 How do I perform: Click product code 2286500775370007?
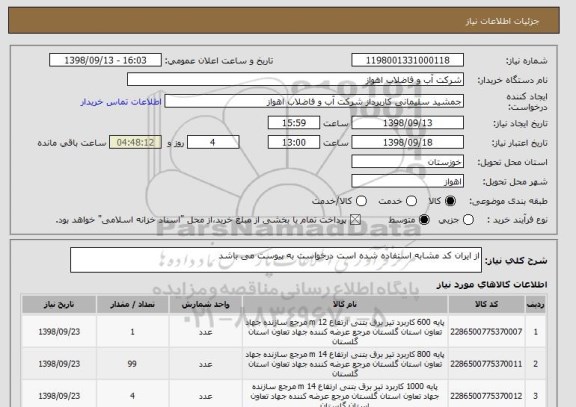pyautogui.click(x=486, y=332)
